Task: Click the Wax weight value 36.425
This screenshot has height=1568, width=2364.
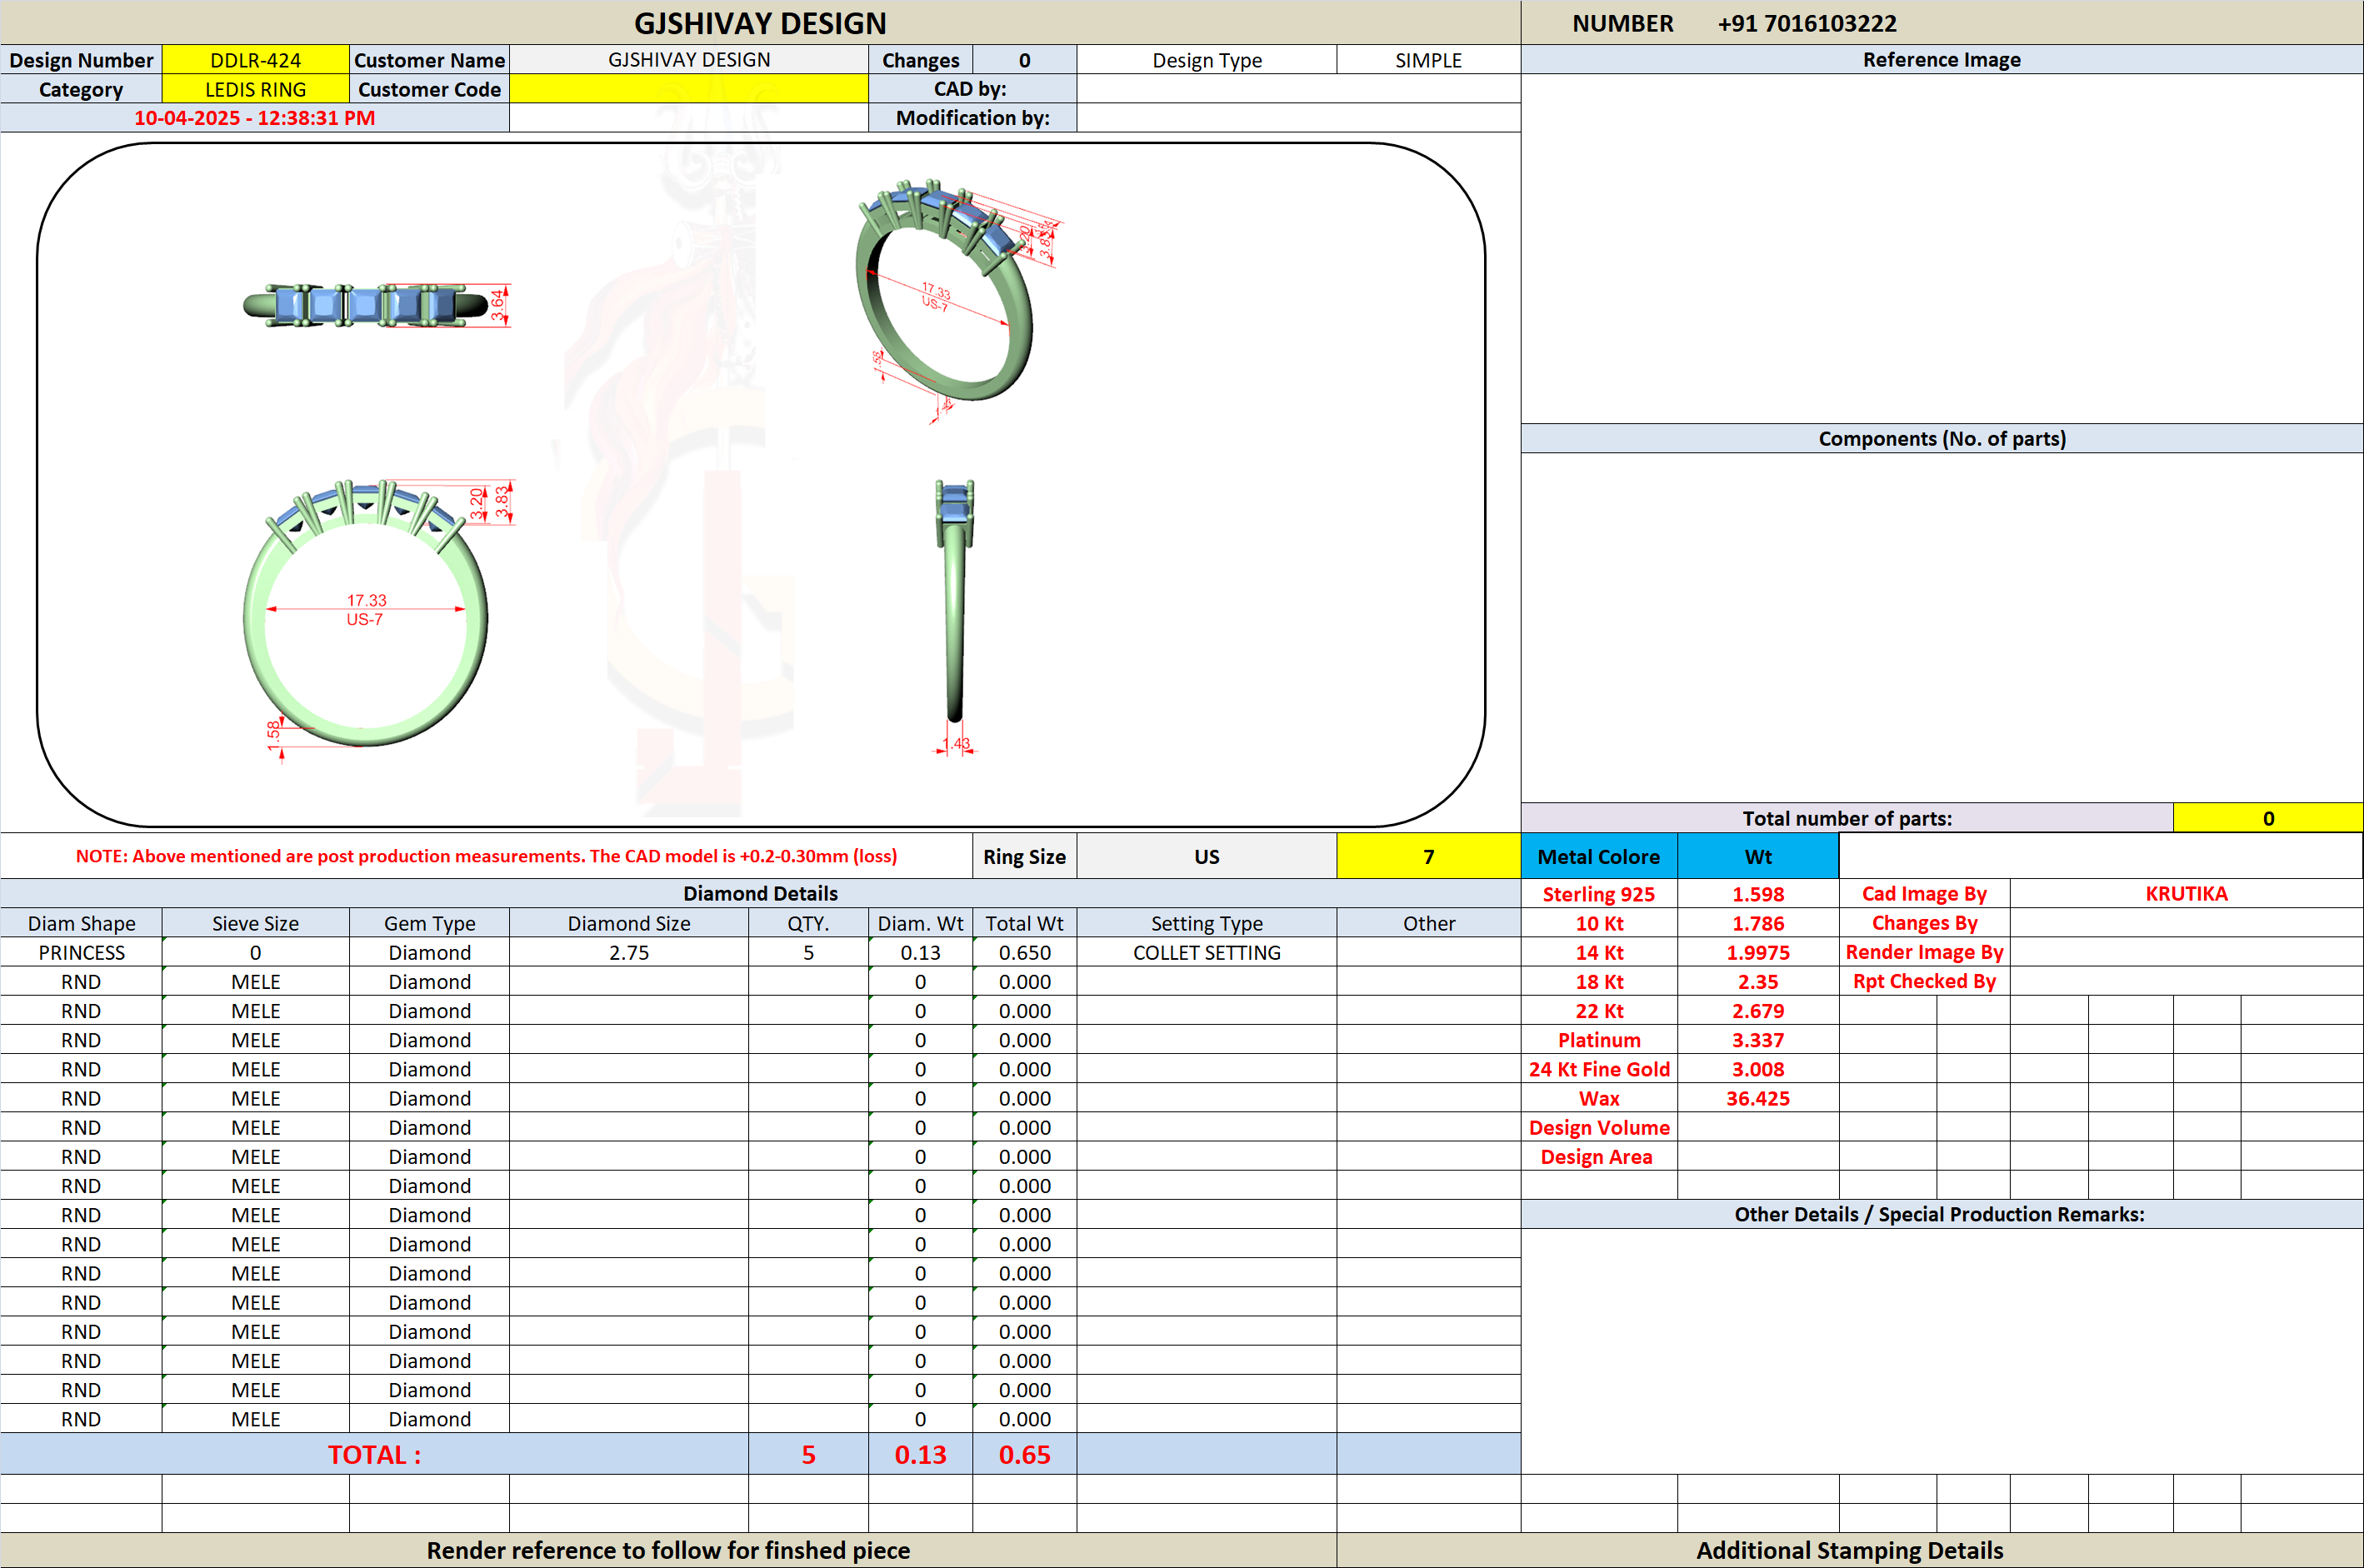Action: (x=1758, y=1098)
